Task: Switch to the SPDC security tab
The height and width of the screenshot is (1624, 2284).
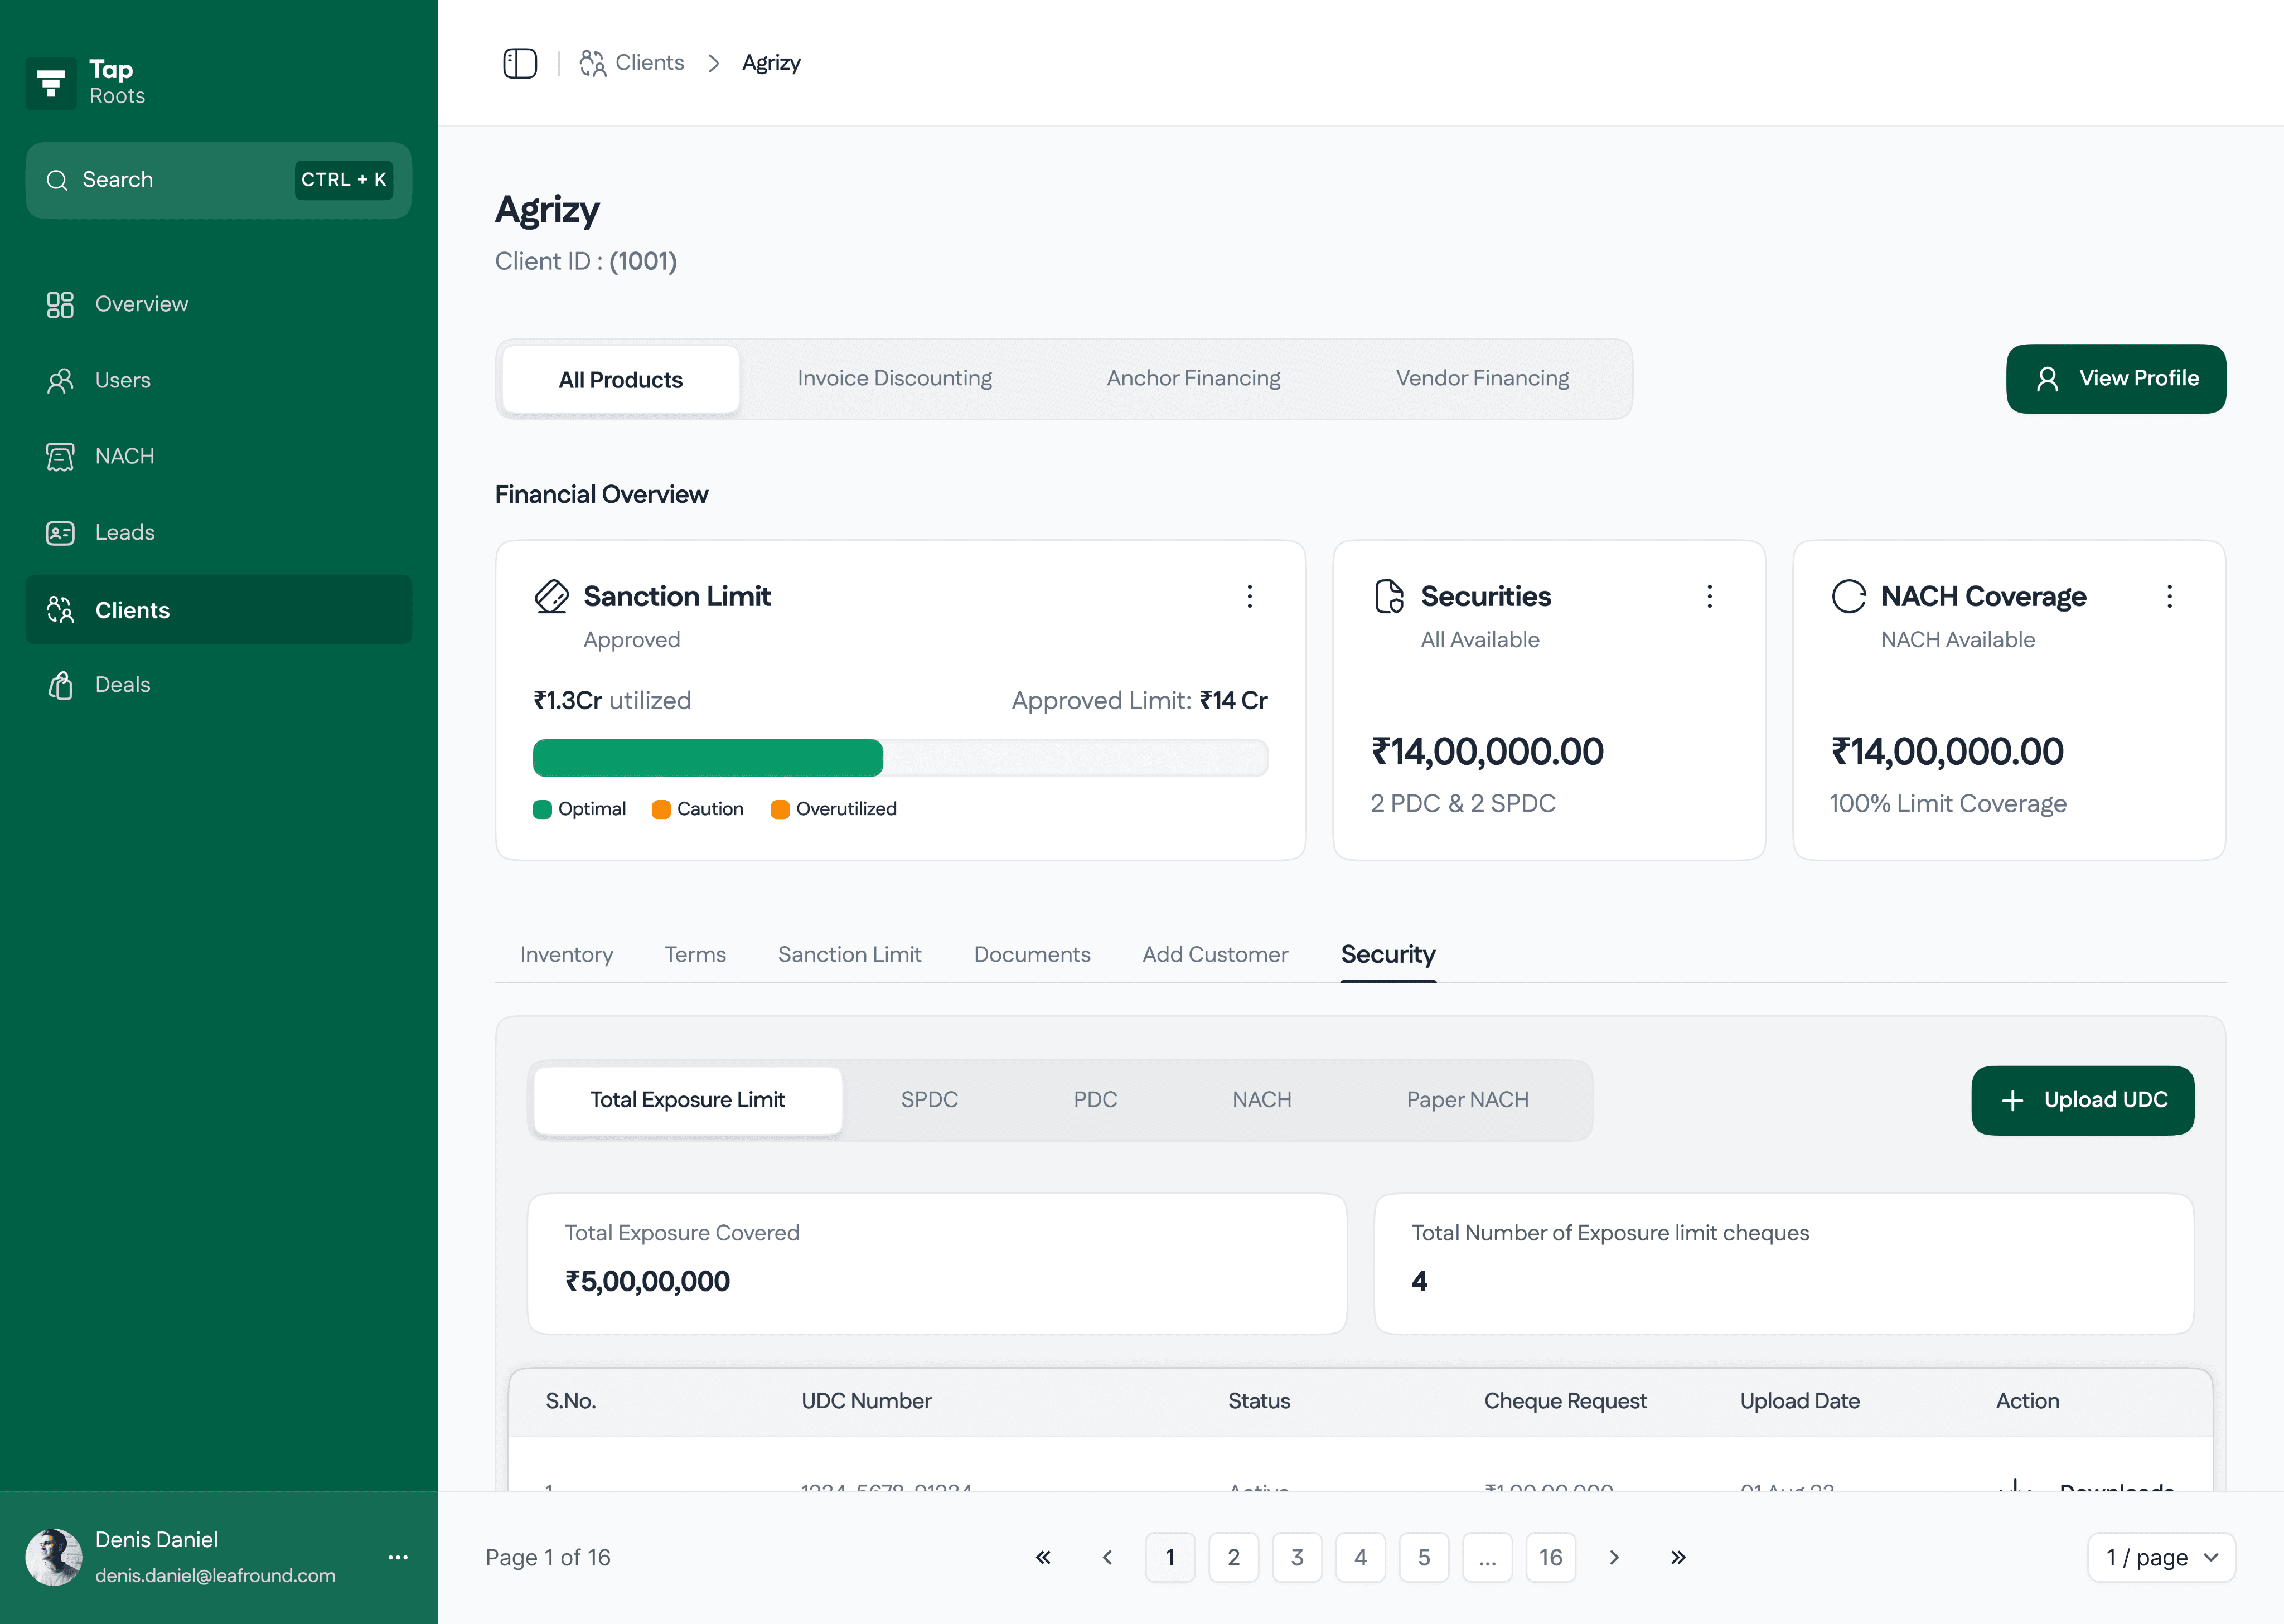Action: click(x=929, y=1099)
